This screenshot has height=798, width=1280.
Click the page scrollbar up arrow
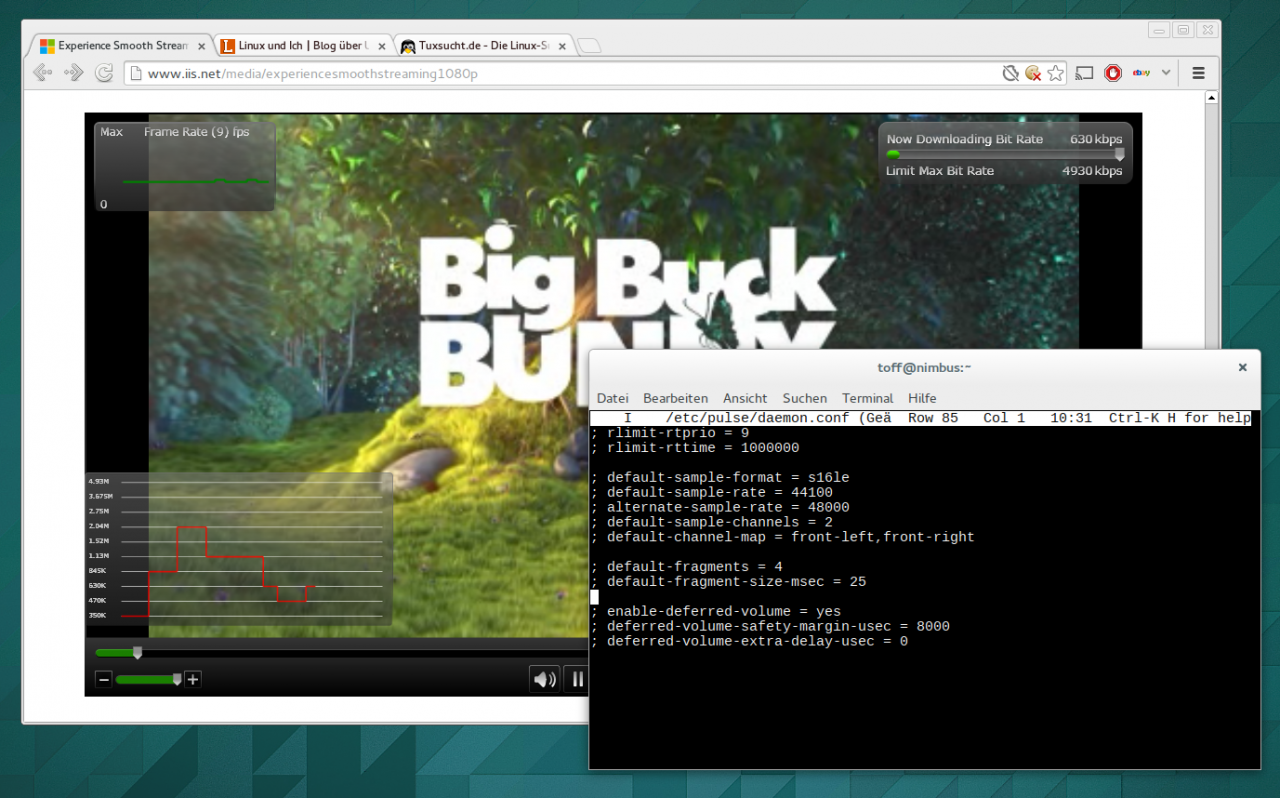tap(1212, 98)
